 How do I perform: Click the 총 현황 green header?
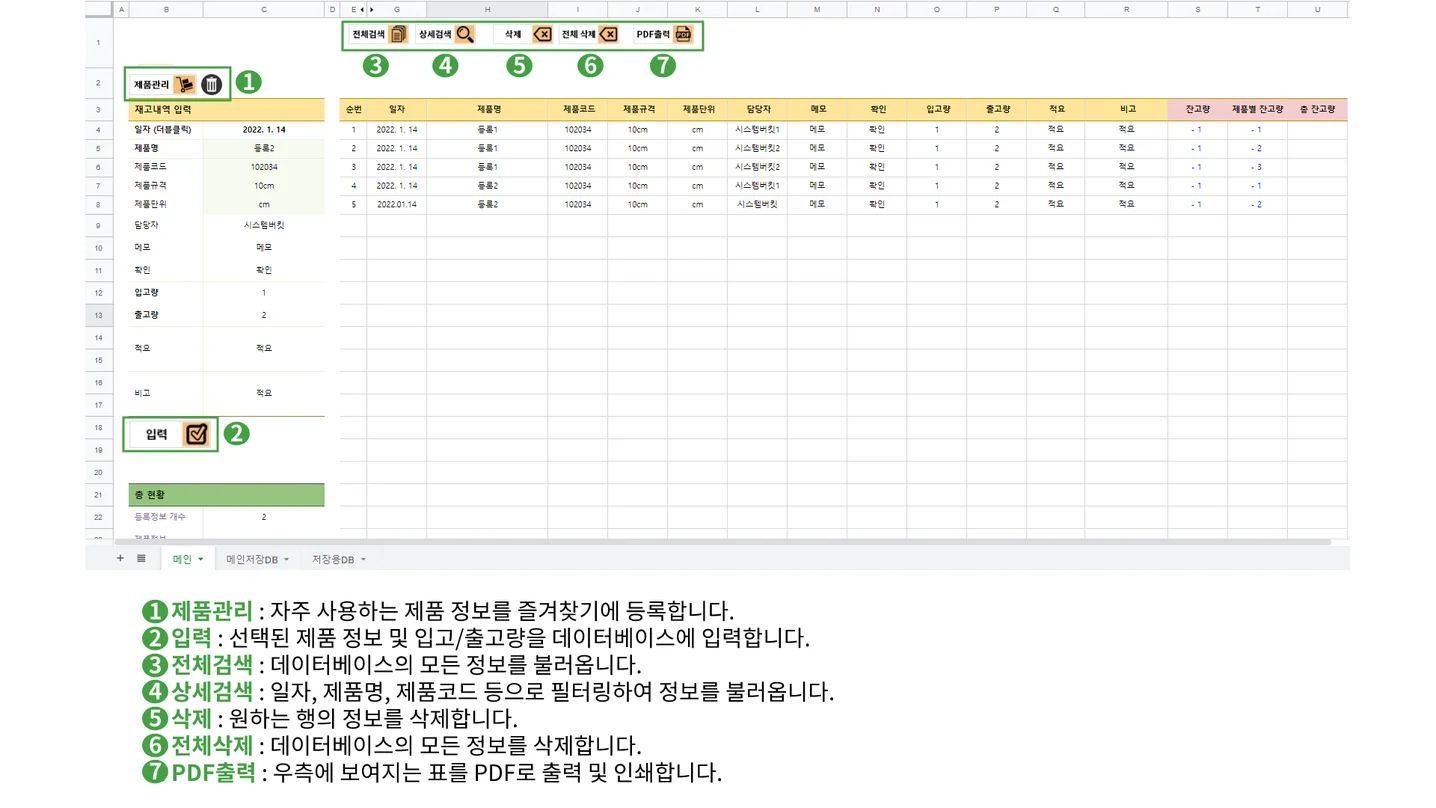(227, 495)
